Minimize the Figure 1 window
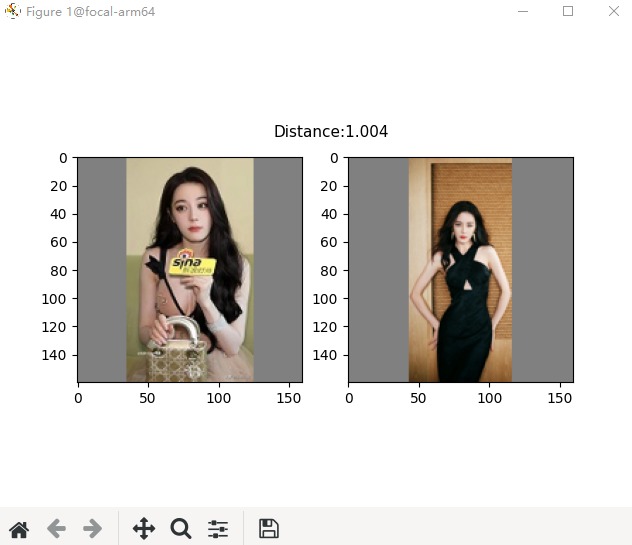This screenshot has height=545, width=632. coord(523,12)
